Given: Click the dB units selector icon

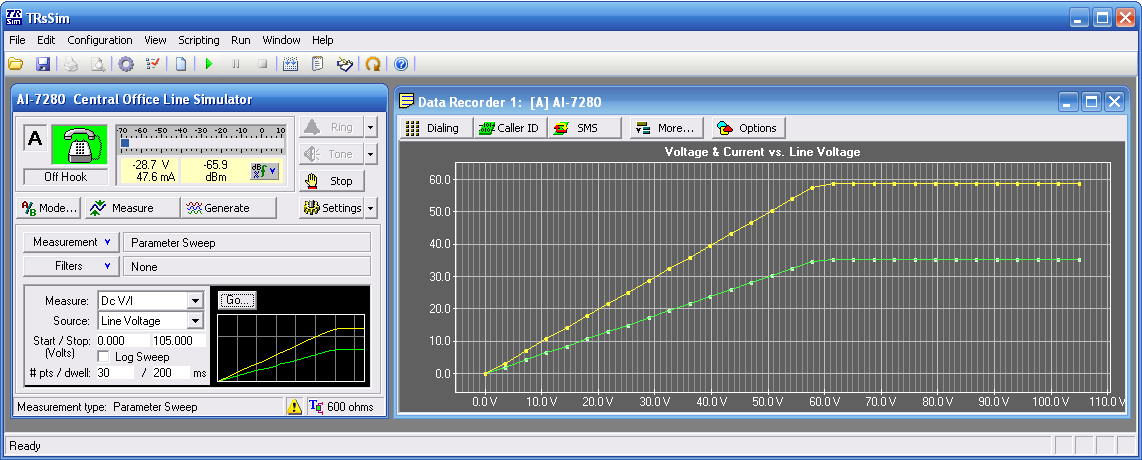Looking at the screenshot, I should tap(264, 170).
